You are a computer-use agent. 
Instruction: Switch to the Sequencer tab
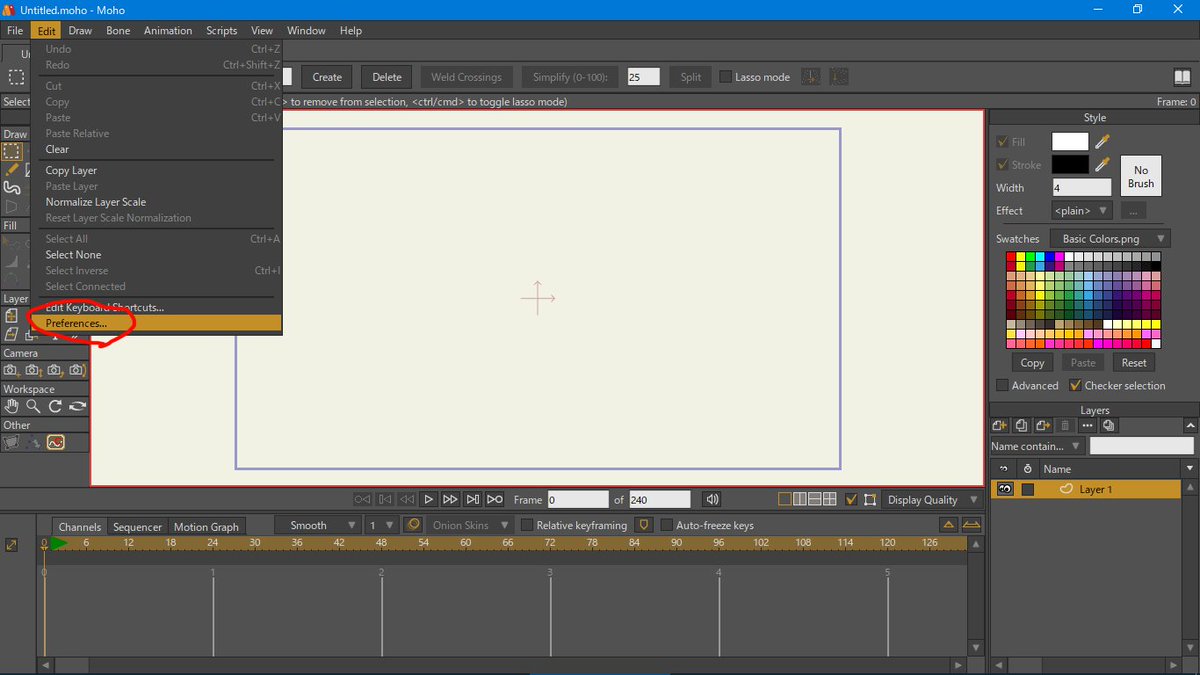pyautogui.click(x=137, y=526)
